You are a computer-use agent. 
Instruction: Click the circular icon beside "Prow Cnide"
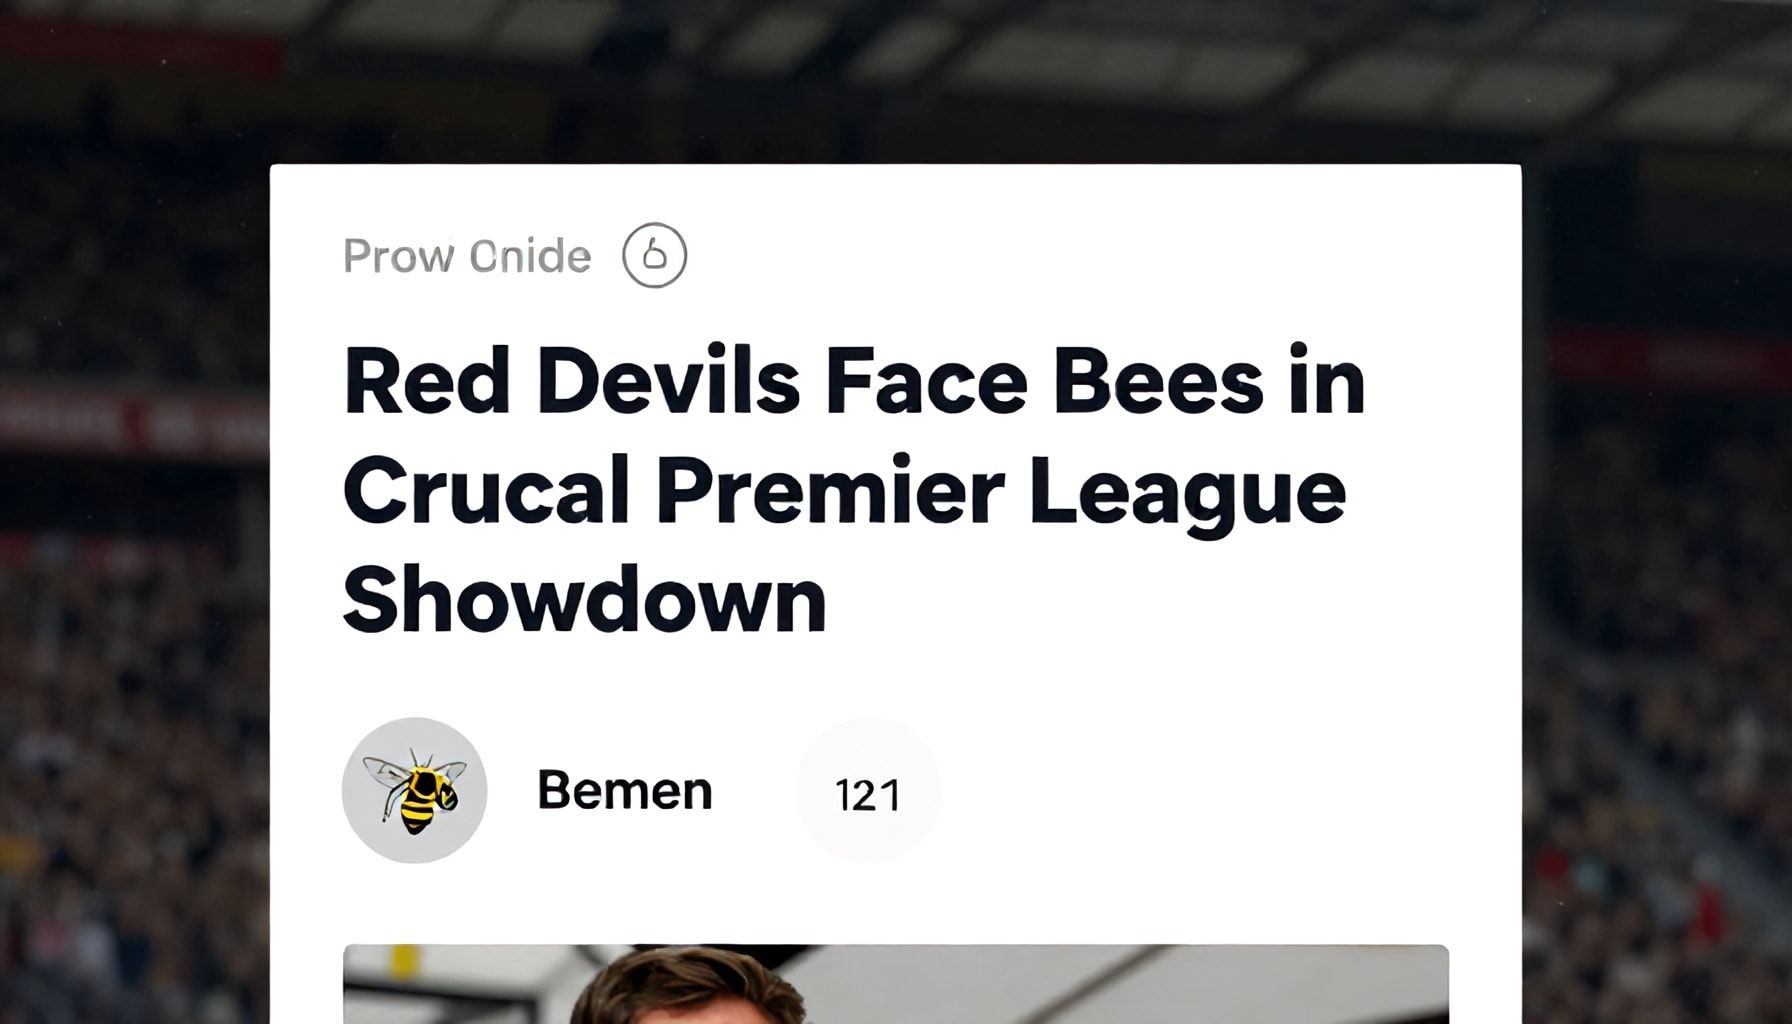pos(654,256)
